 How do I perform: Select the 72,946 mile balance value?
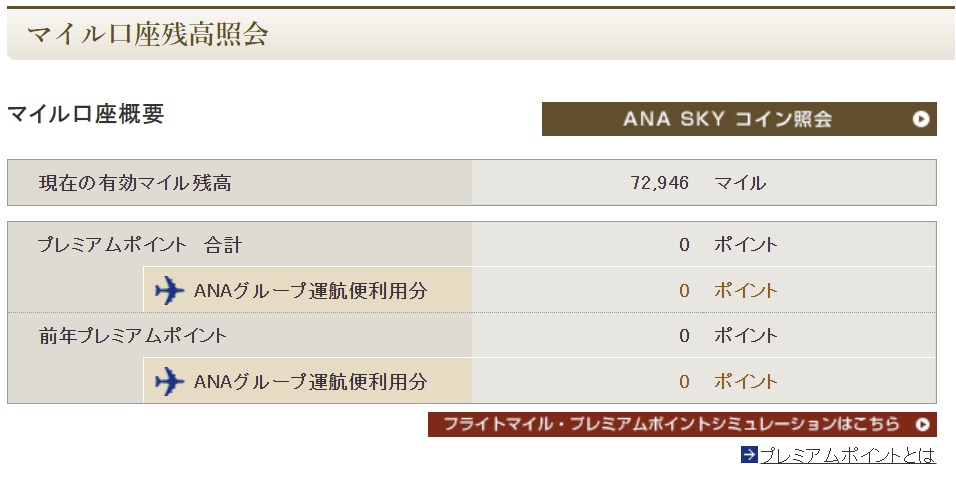pyautogui.click(x=660, y=183)
